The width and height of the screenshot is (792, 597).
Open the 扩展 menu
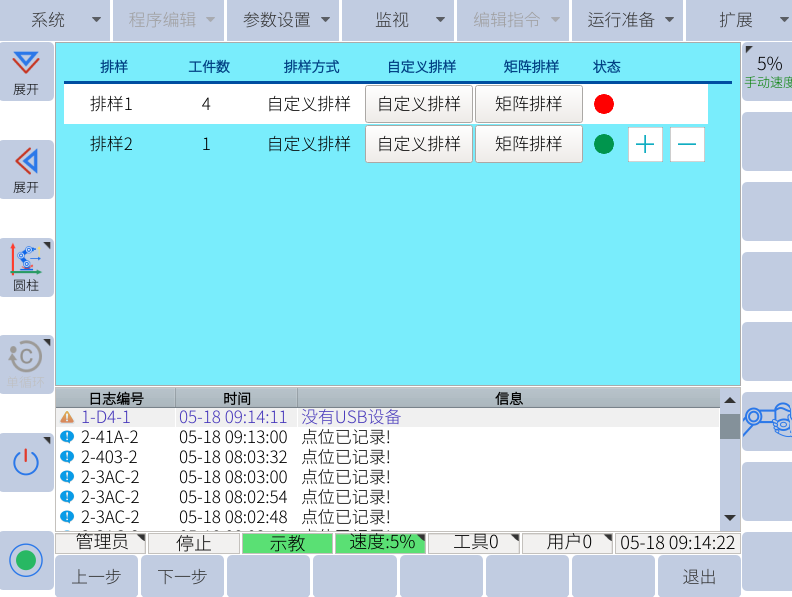tap(742, 20)
